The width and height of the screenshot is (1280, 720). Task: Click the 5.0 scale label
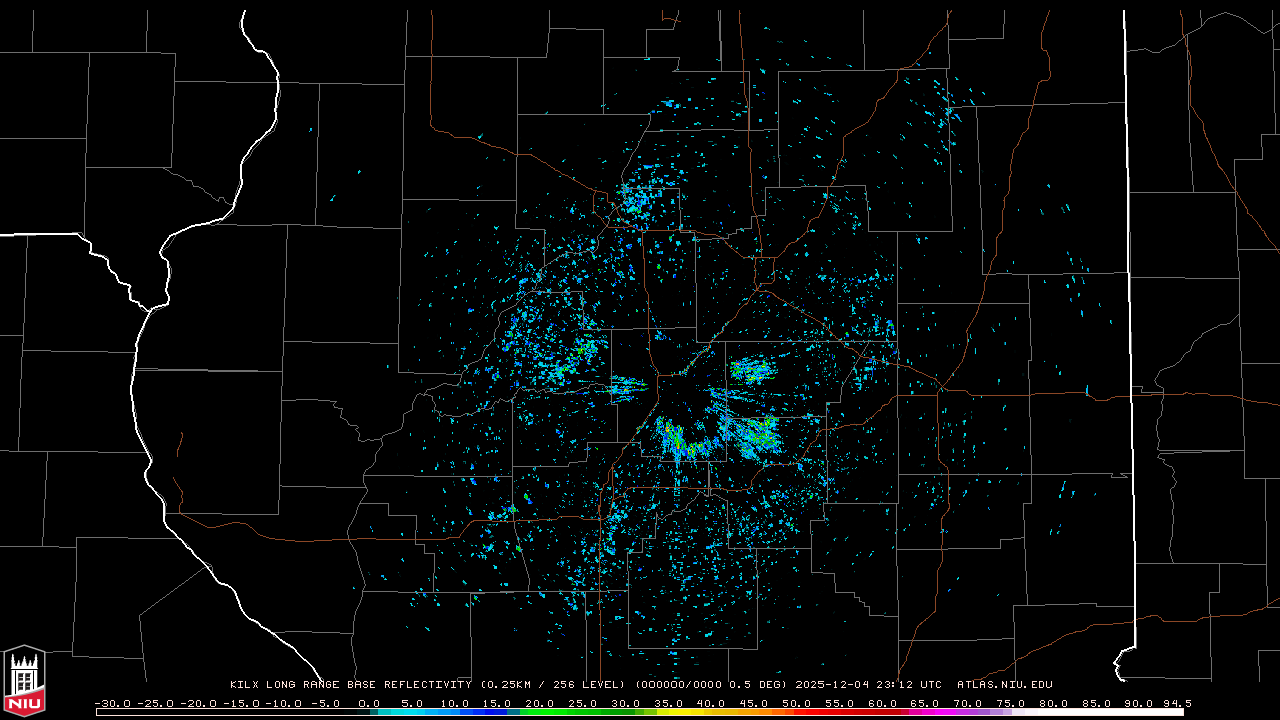[412, 704]
